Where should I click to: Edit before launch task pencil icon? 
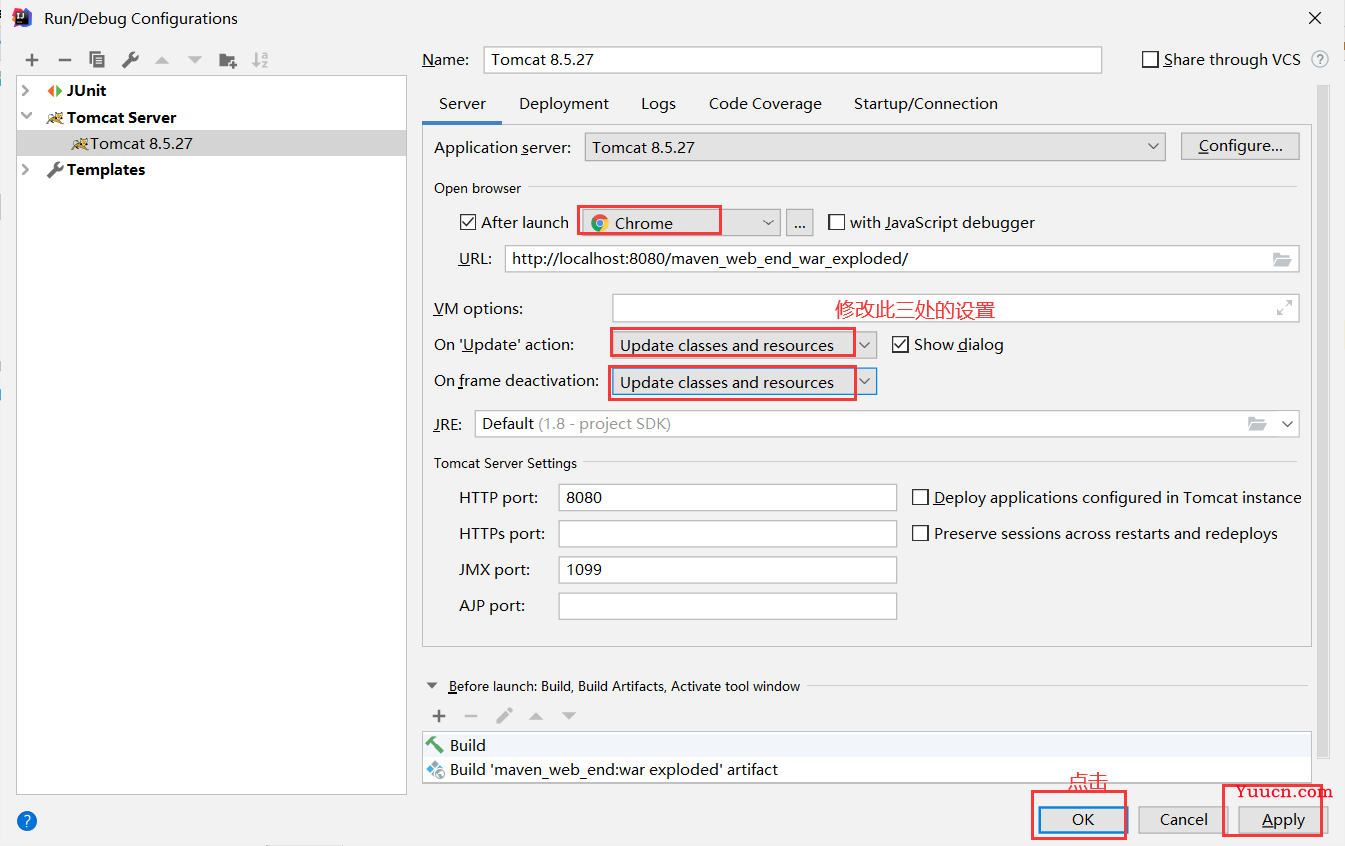pos(504,716)
